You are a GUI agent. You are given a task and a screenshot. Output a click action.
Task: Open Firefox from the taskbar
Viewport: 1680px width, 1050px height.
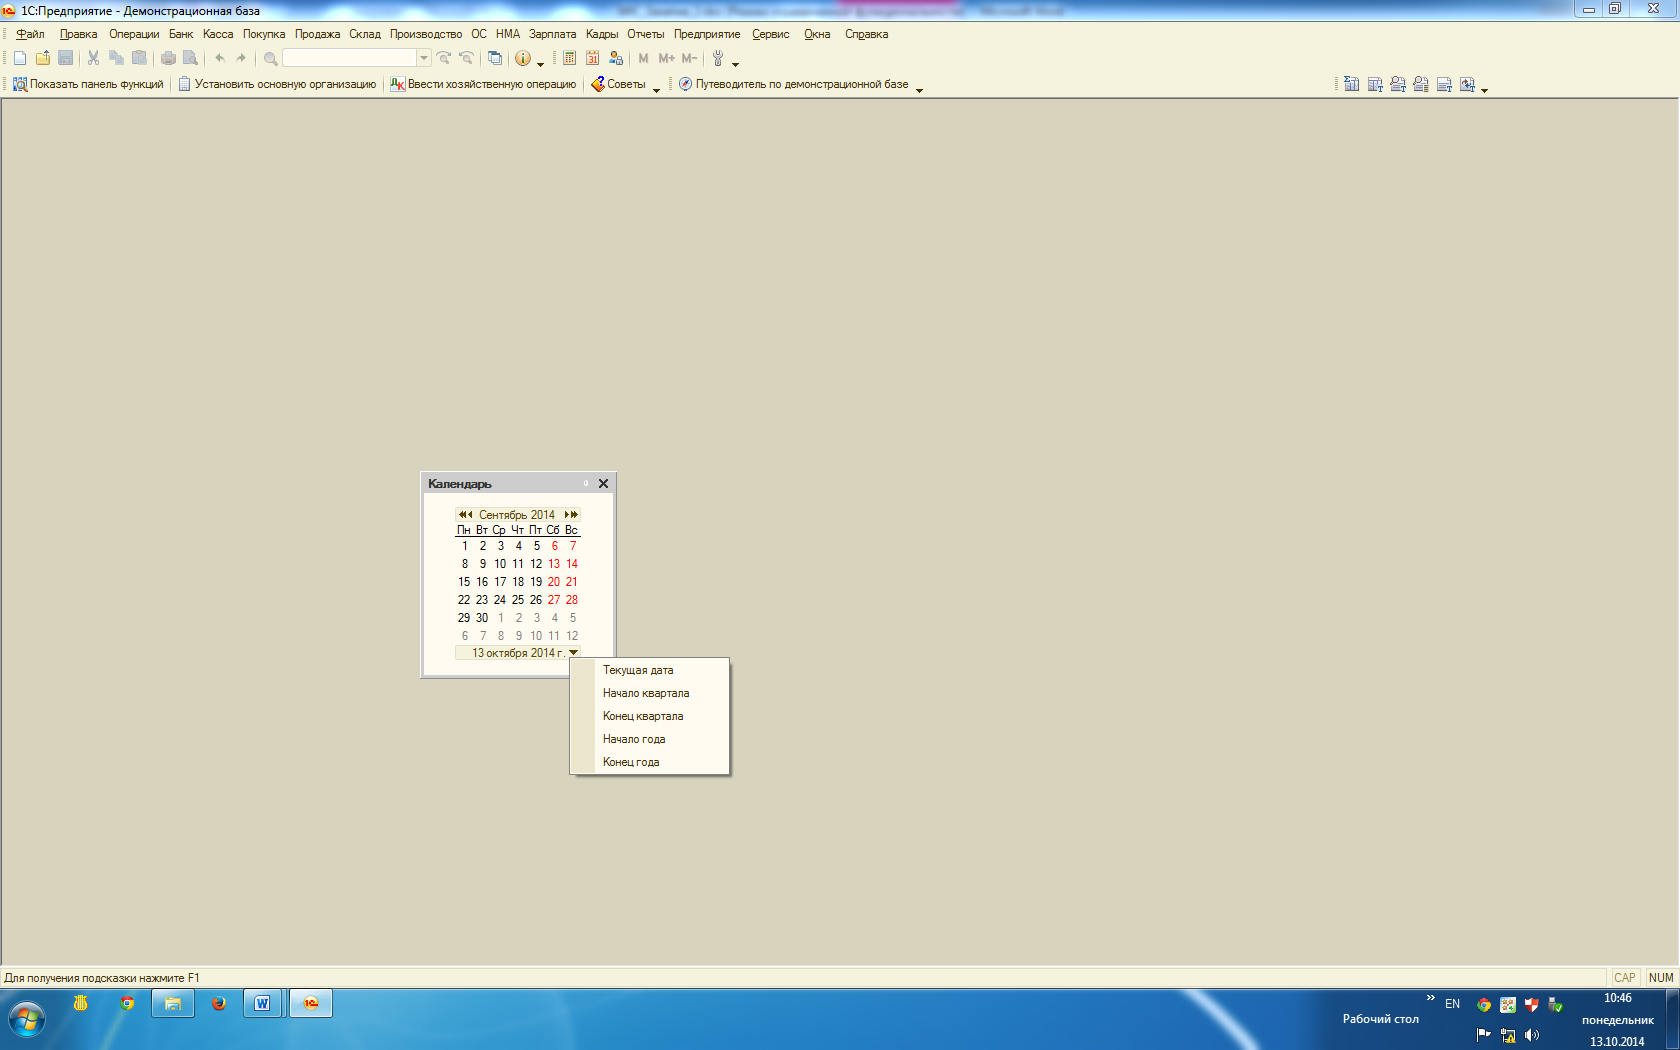[219, 1003]
